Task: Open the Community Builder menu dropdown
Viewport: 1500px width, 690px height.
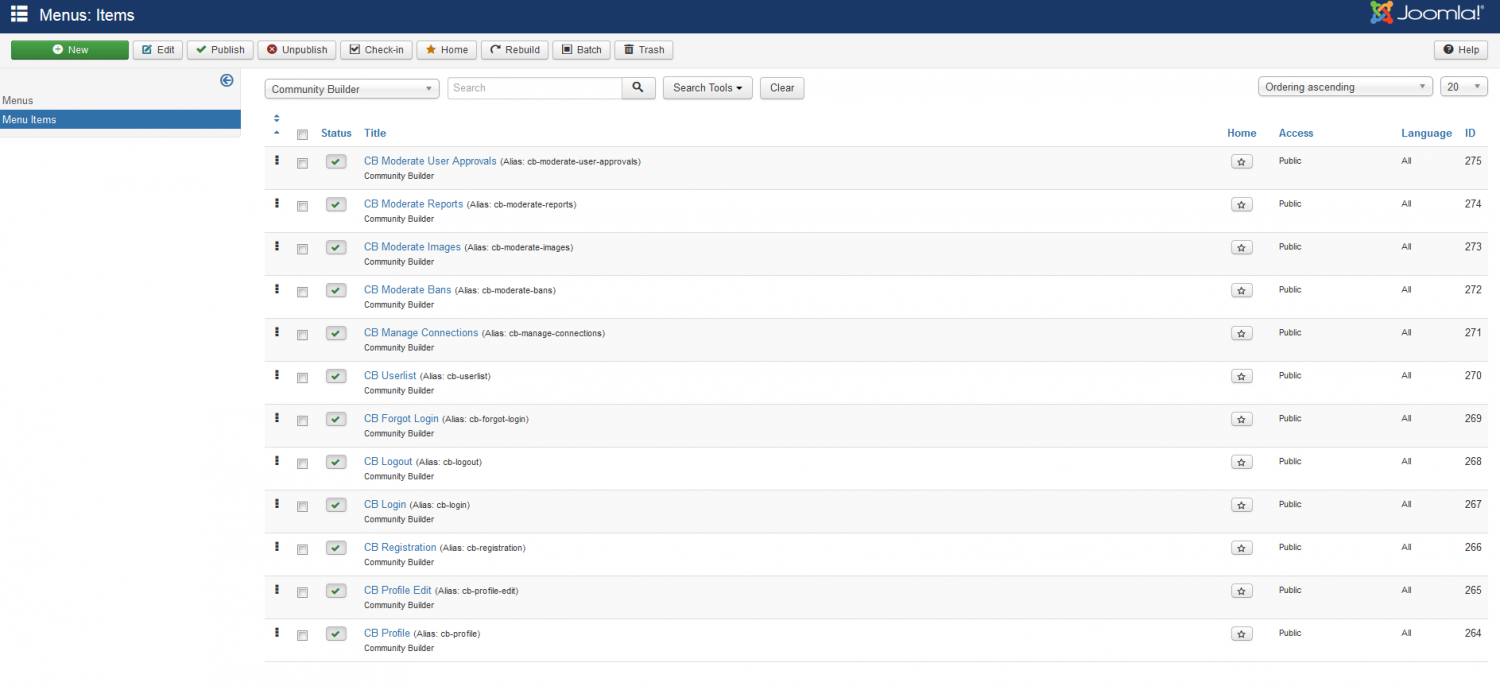Action: pos(352,89)
